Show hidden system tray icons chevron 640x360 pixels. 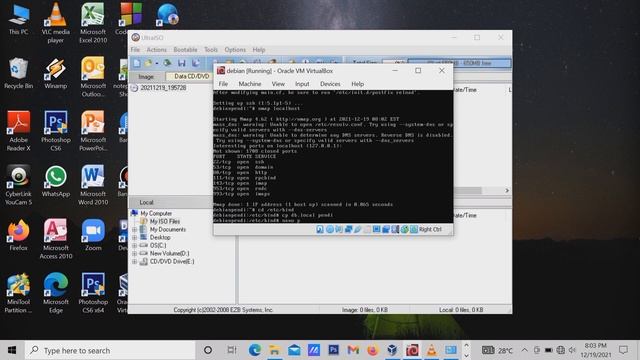click(x=524, y=350)
